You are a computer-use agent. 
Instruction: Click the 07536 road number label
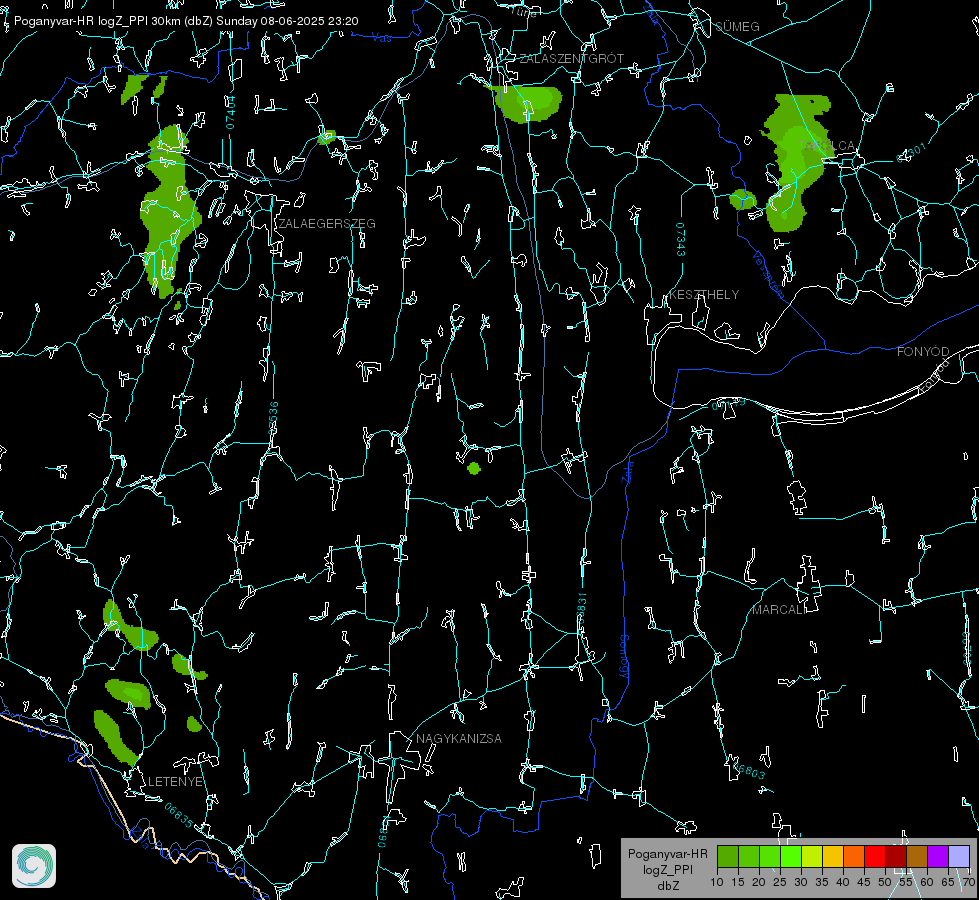pos(273,418)
